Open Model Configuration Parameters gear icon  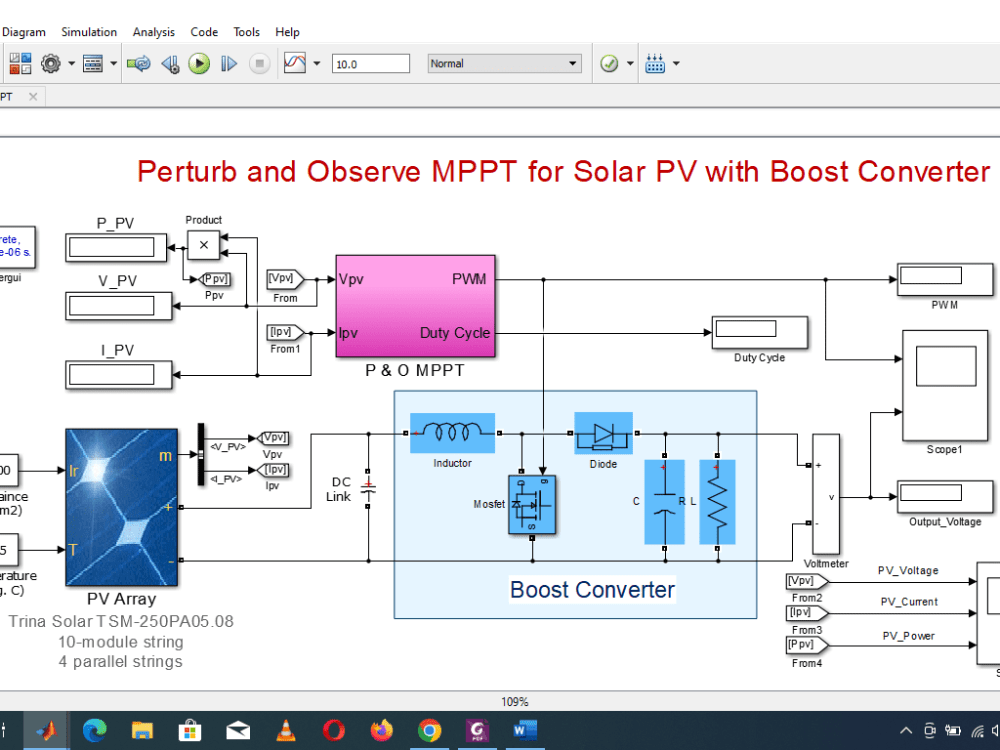pos(49,62)
